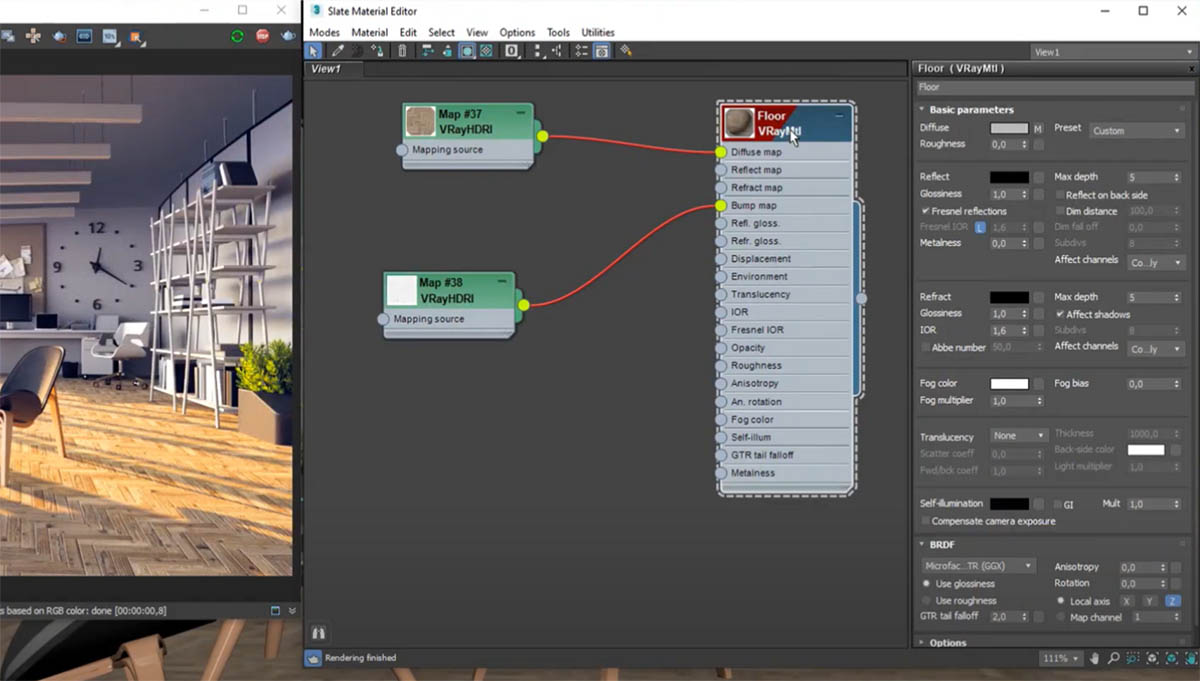Viewport: 1200px width, 681px height.
Task: Select the arrow Select tool in the editor toolbar
Action: click(x=313, y=50)
